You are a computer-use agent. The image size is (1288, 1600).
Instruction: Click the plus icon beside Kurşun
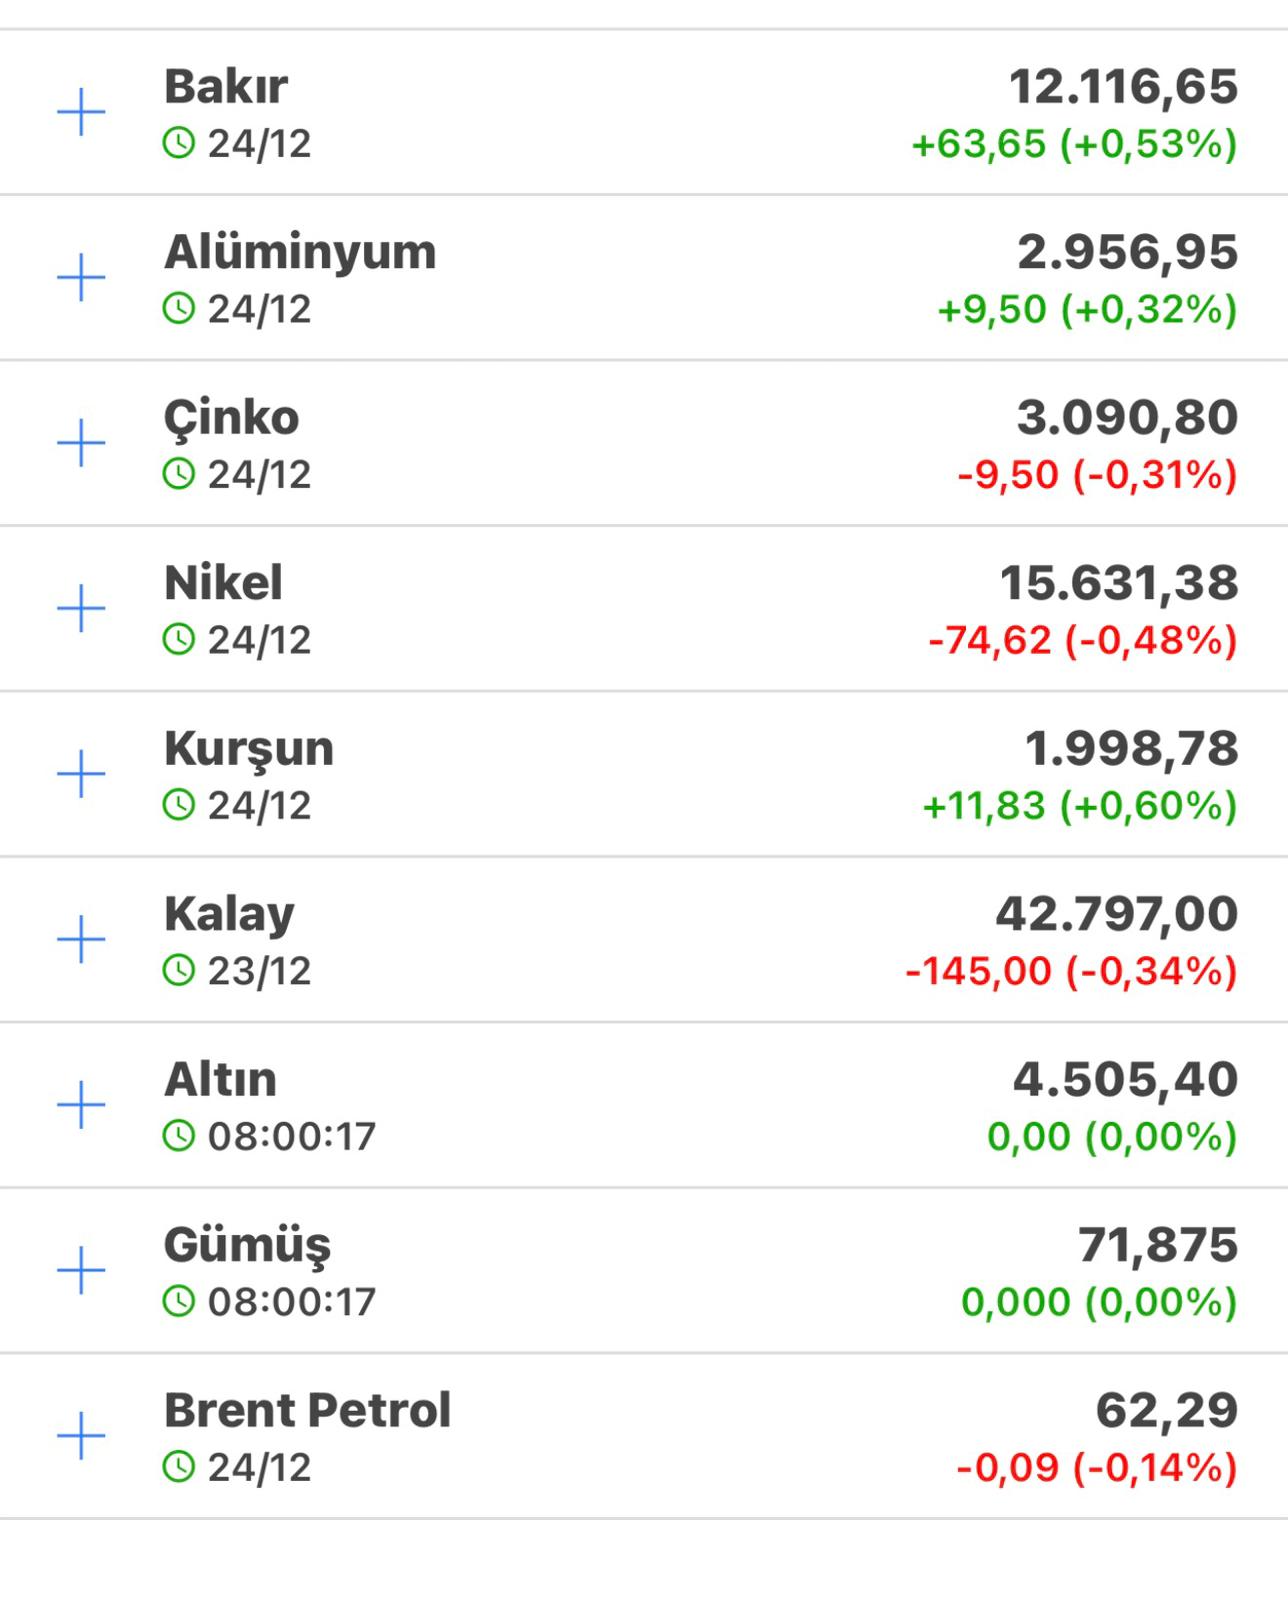[x=81, y=774]
